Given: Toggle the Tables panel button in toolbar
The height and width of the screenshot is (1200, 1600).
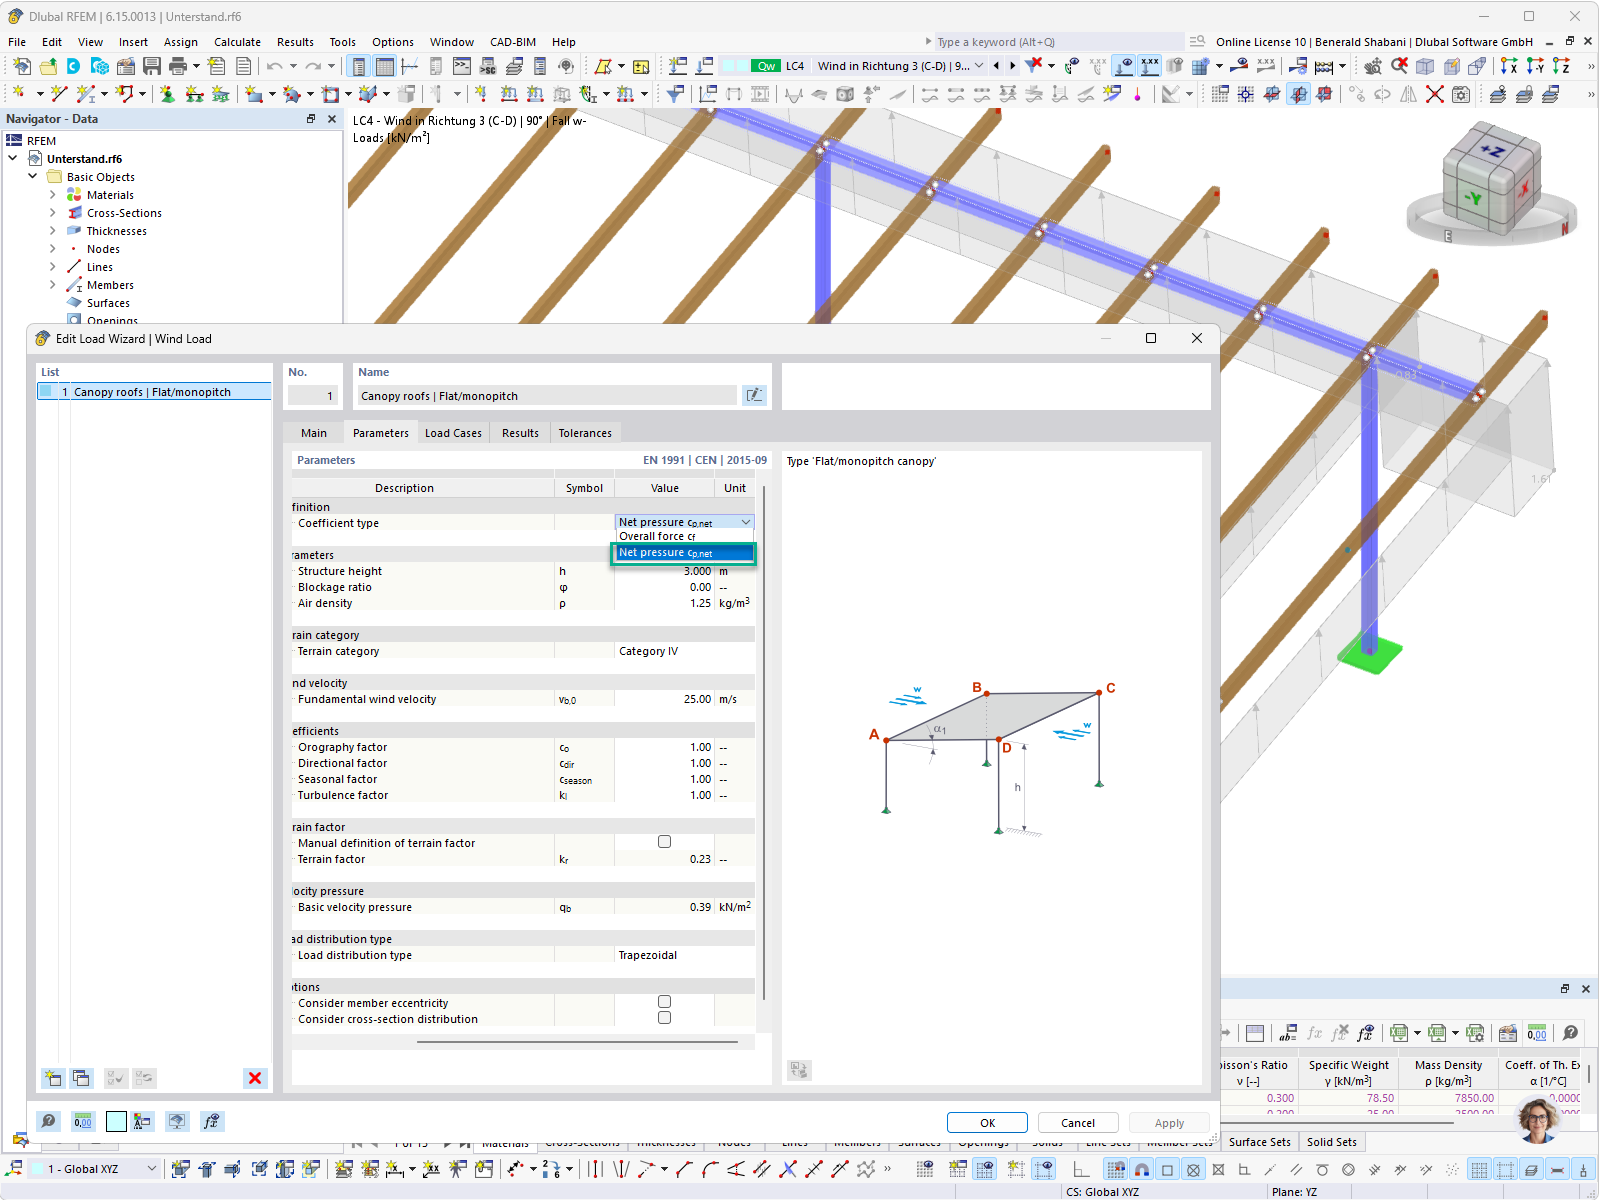Looking at the screenshot, I should click(384, 66).
